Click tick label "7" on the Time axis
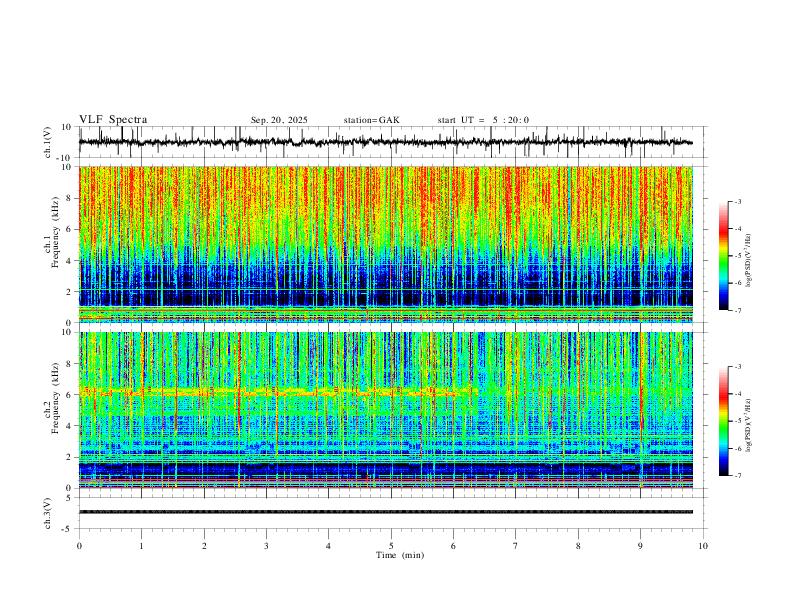The height and width of the screenshot is (612, 792). [516, 546]
